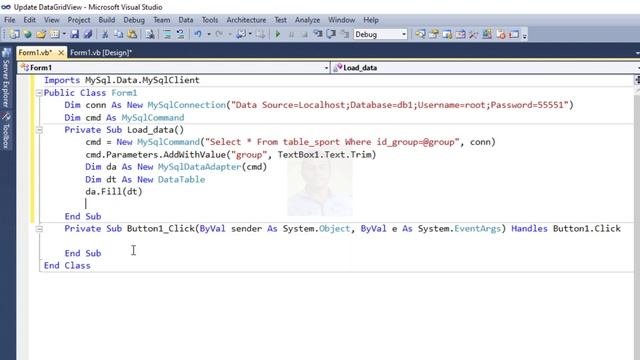Collapse the Public Class Form1 block
Screen dimensions: 640x360
[39, 93]
